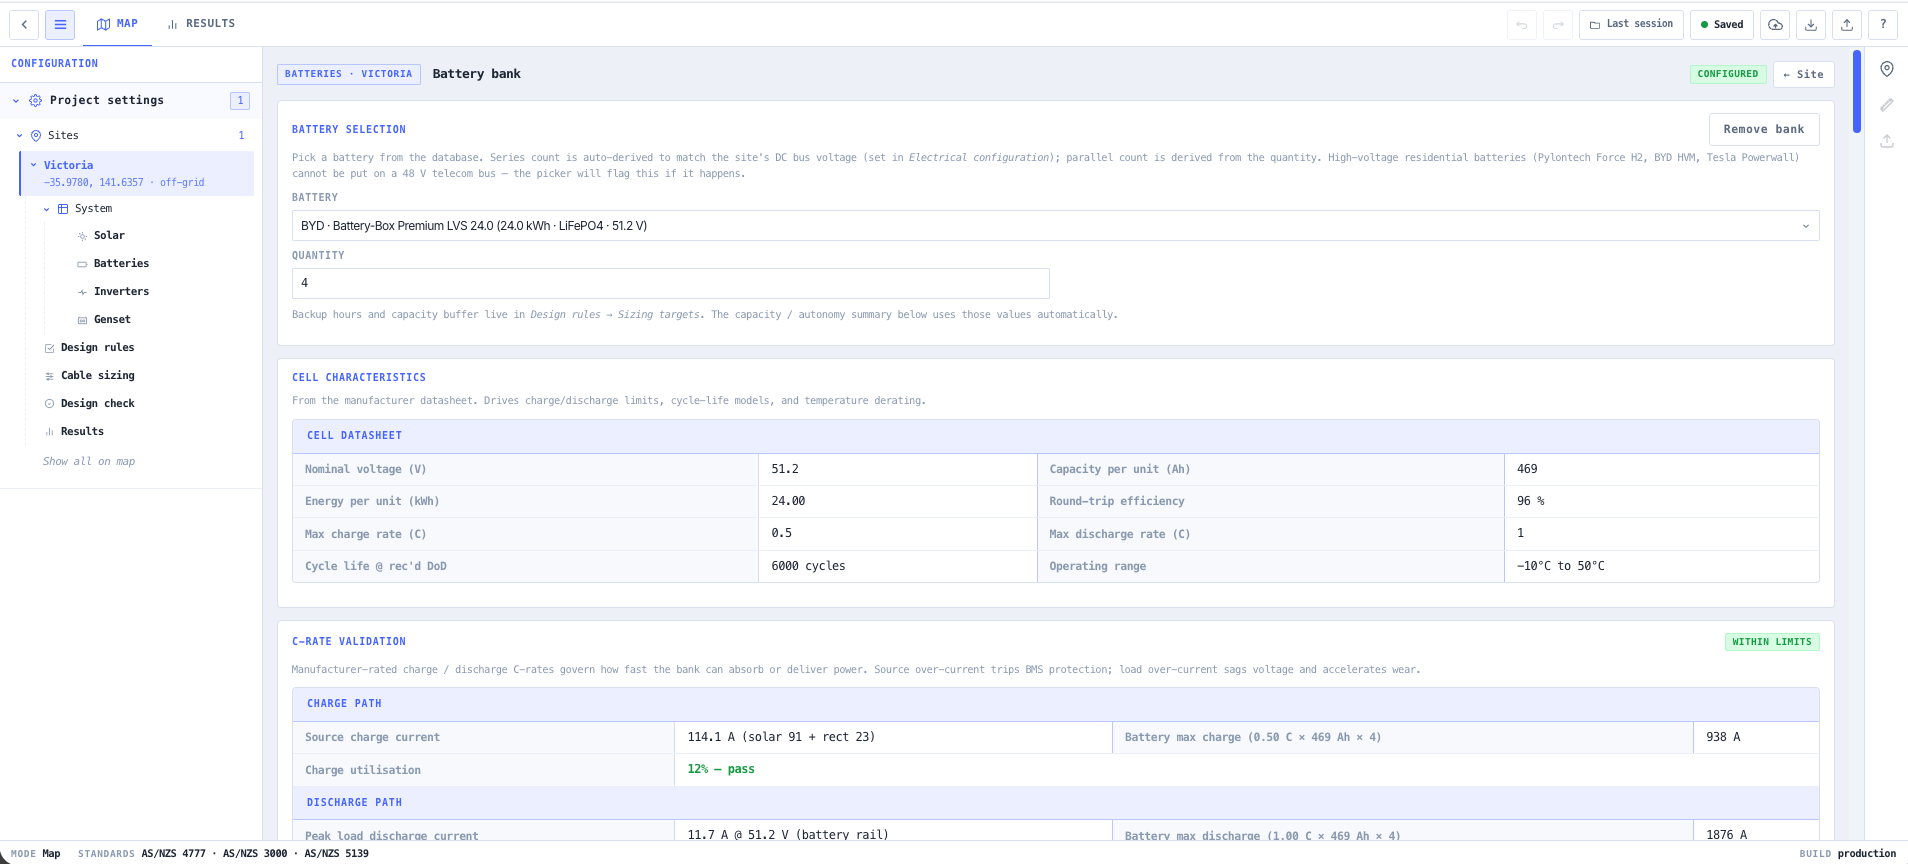Click the CONFIGURED status badge
Viewport: 1908px width, 864px height.
pyautogui.click(x=1727, y=74)
